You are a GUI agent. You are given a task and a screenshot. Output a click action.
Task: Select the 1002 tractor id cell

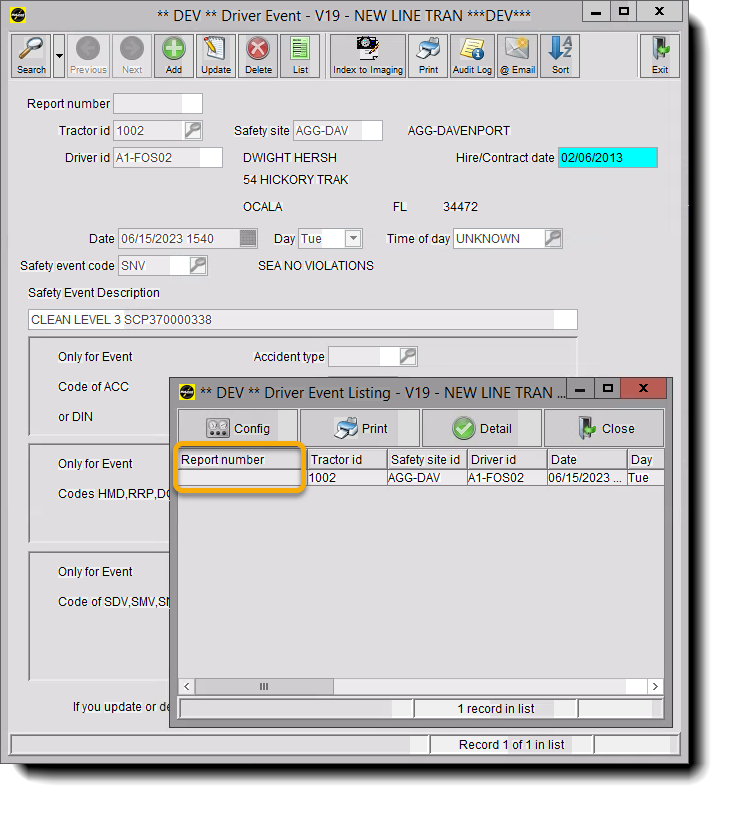(x=347, y=478)
